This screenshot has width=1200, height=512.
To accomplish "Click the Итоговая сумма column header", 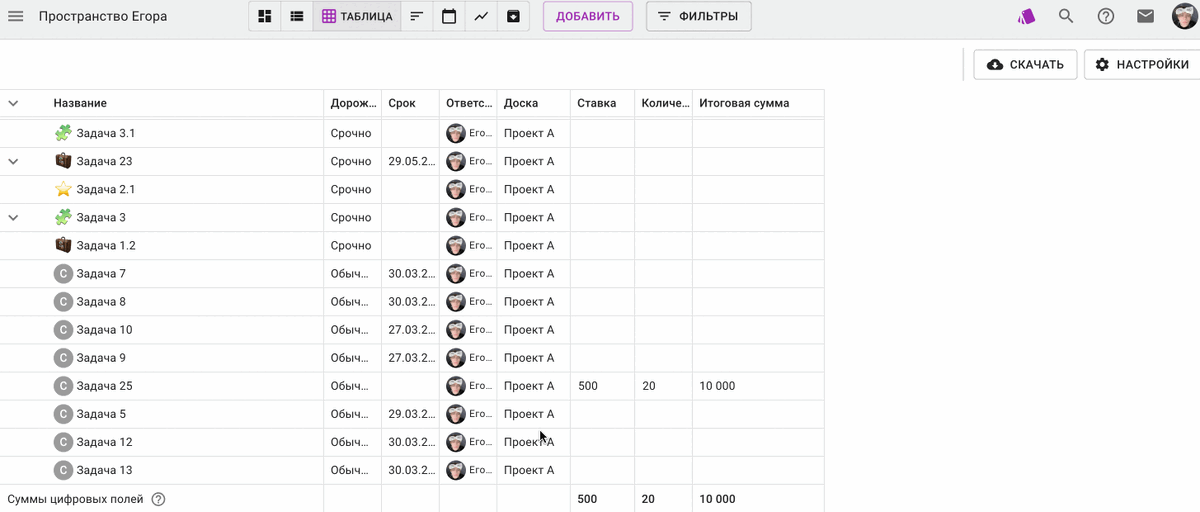I will pos(758,103).
